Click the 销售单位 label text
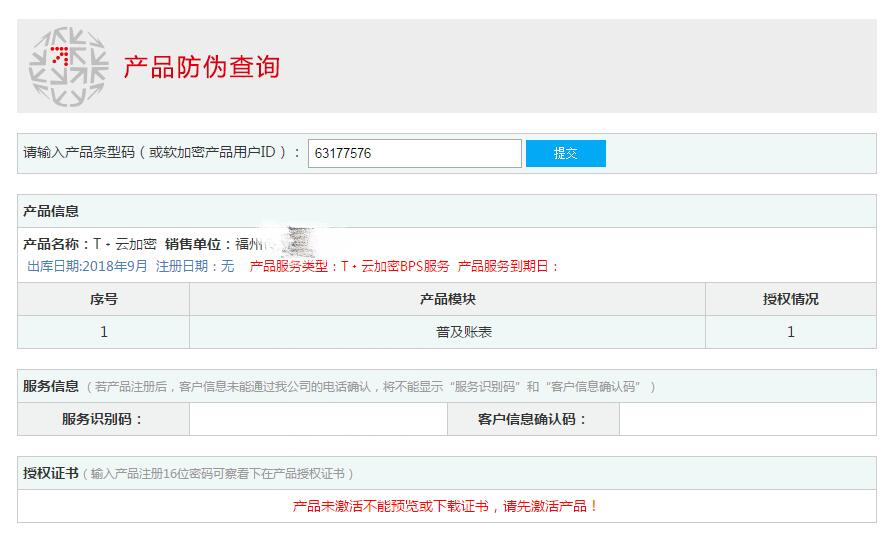The image size is (895, 543). pos(196,244)
